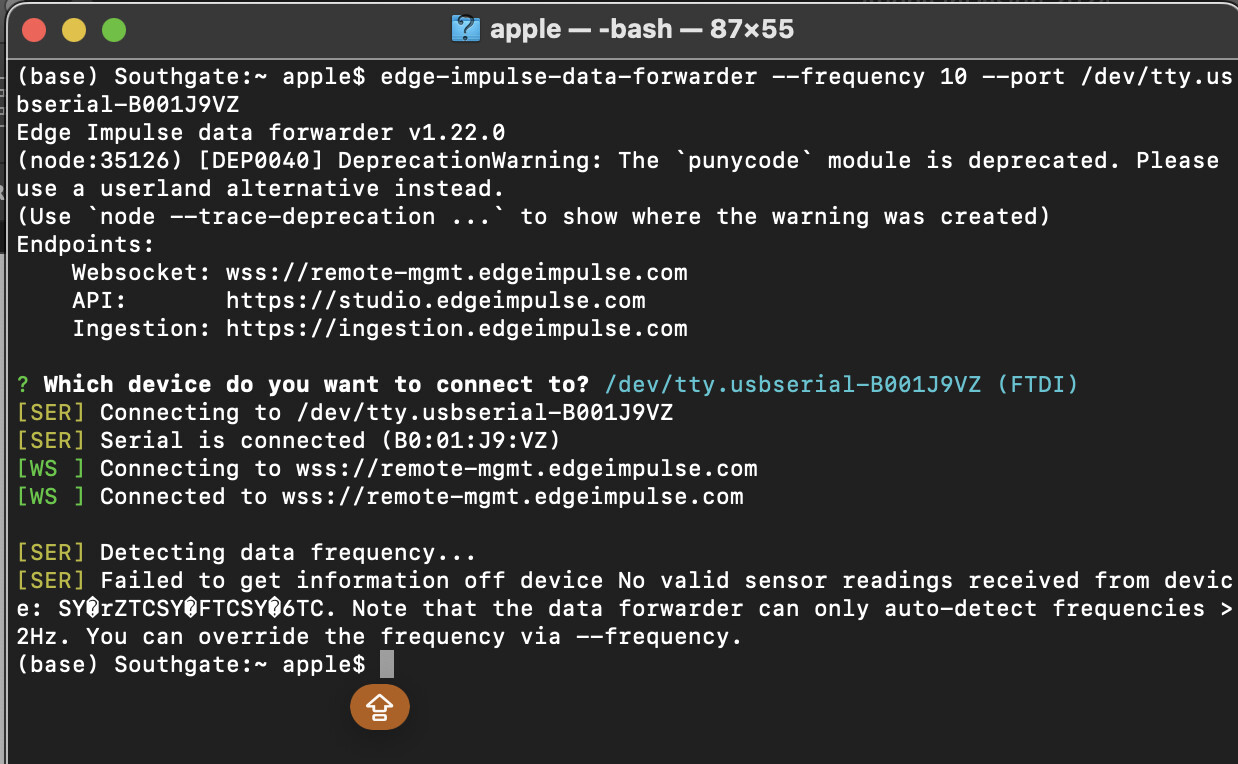Minimize the Terminal using the yellow button
This screenshot has width=1238, height=764.
tap(74, 30)
